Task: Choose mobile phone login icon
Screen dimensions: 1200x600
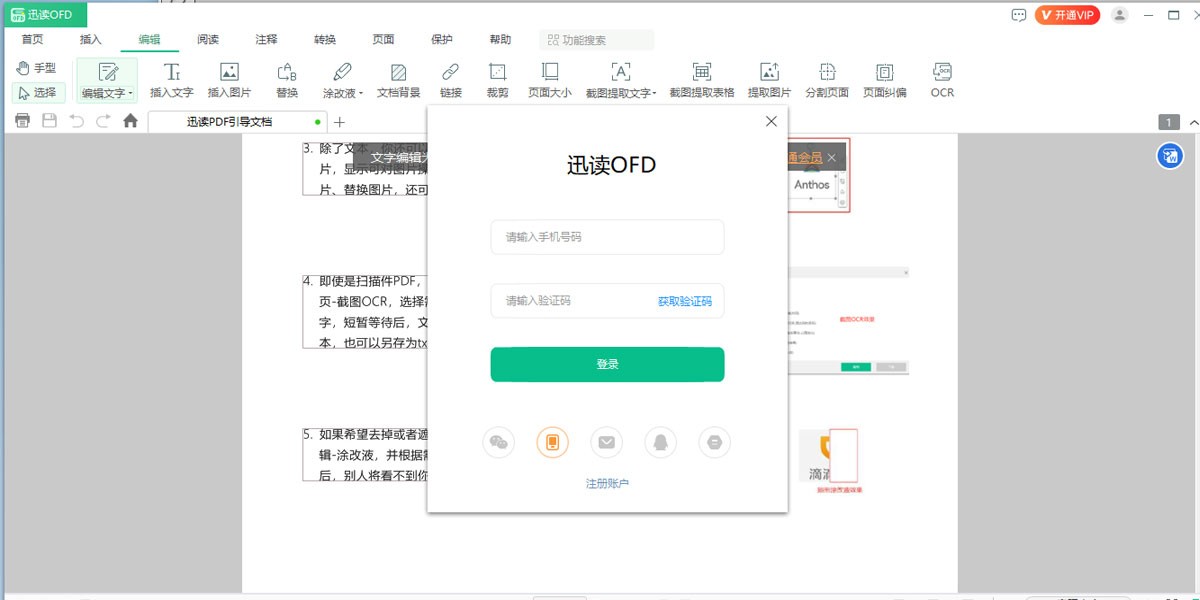Action: 553,442
